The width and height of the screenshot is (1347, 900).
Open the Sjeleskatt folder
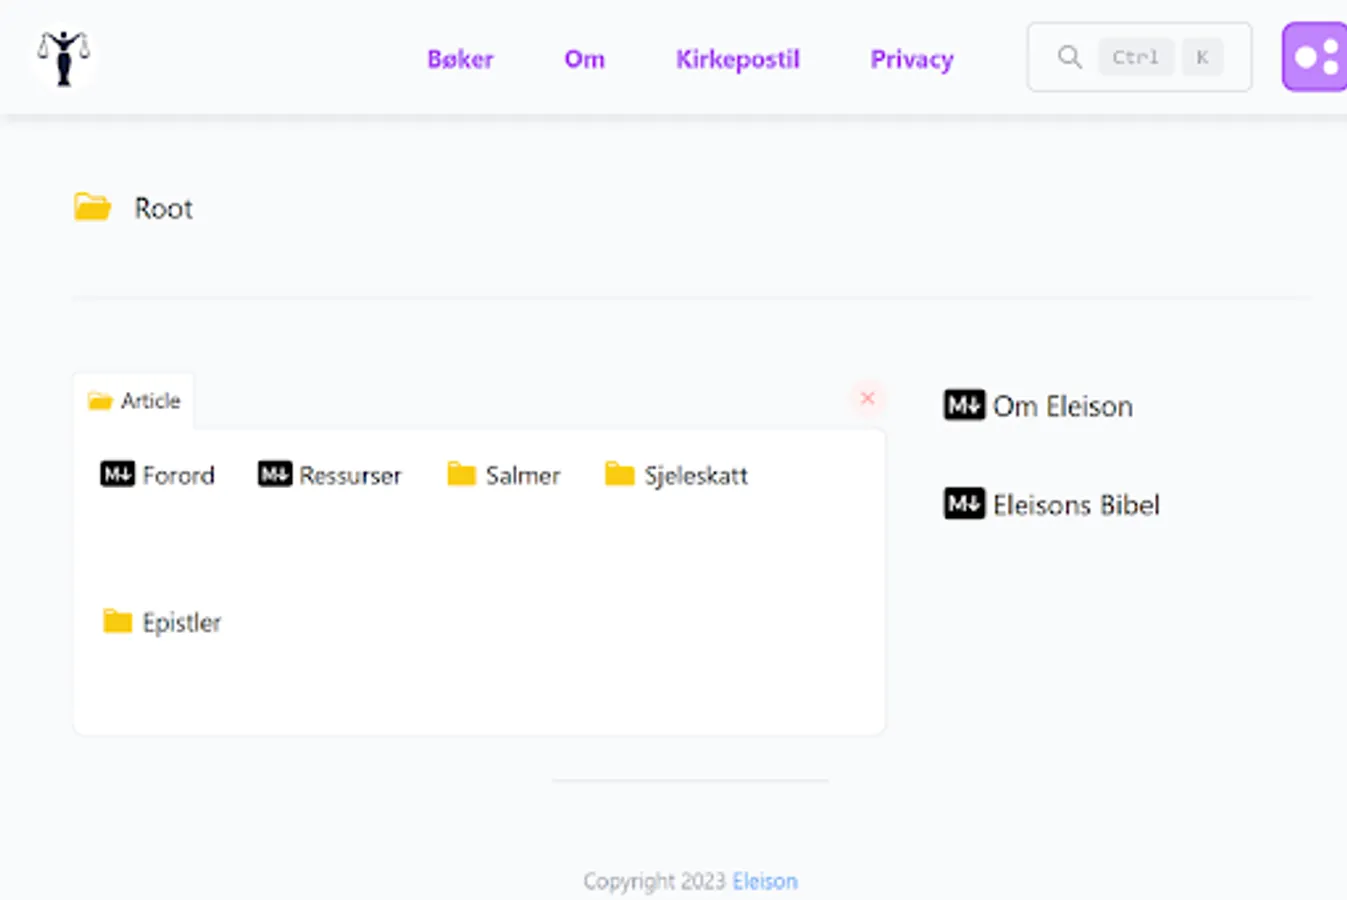pyautogui.click(x=695, y=475)
